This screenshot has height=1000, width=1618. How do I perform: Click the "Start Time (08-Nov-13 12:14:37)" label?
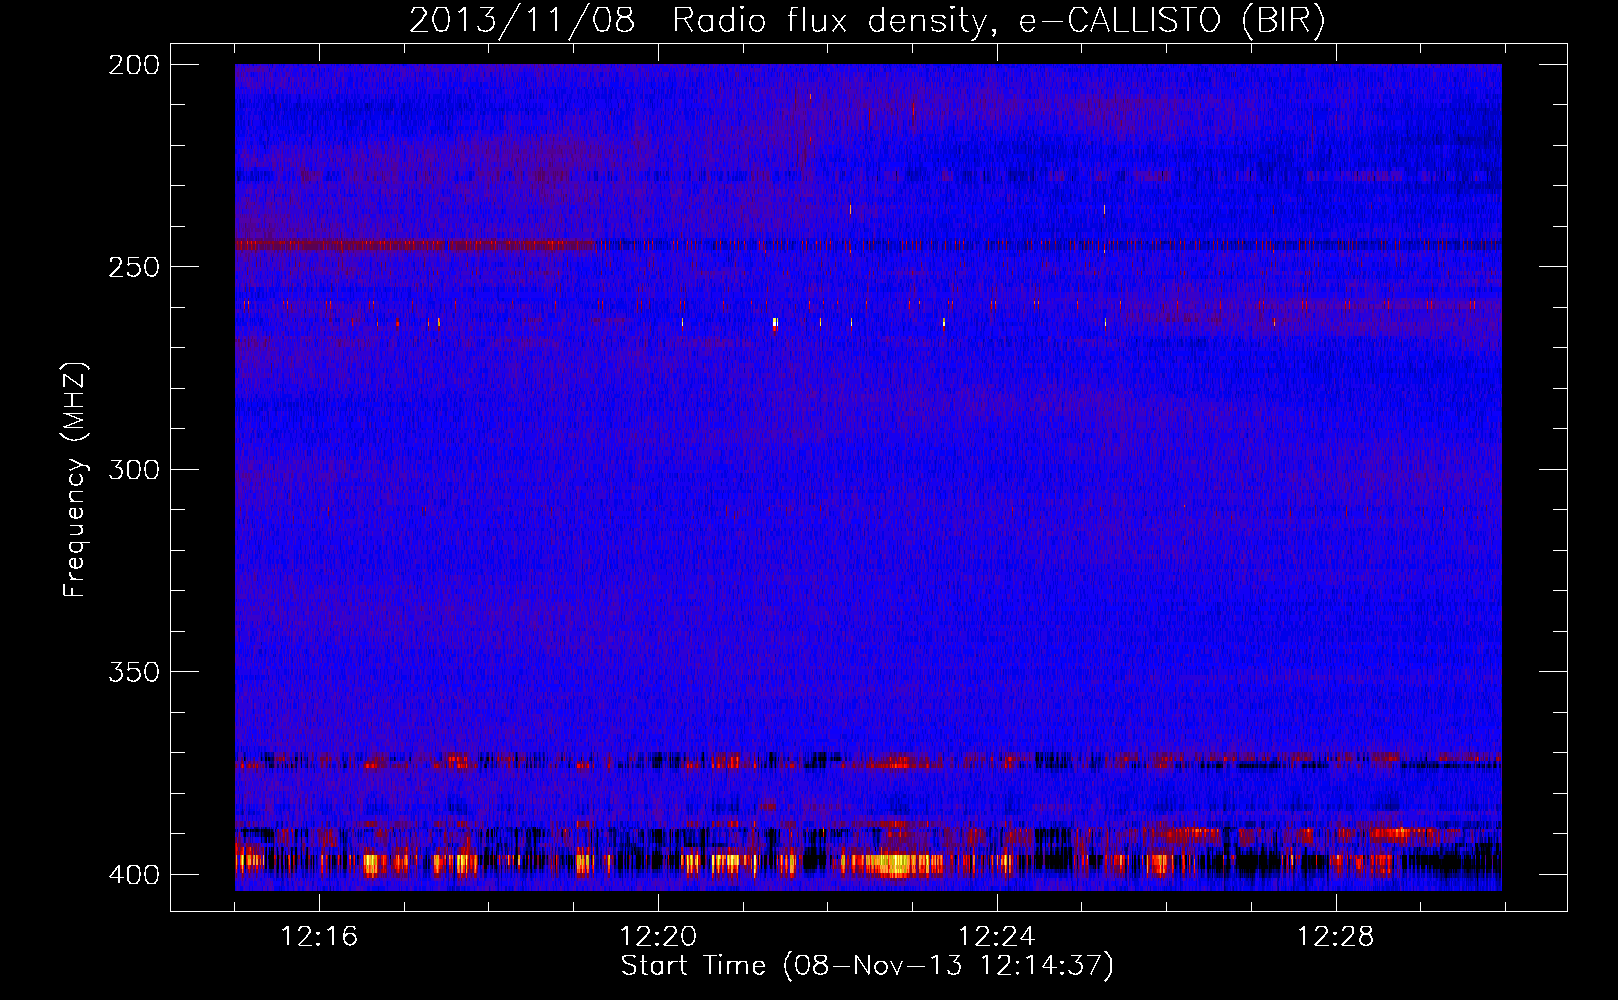(867, 966)
